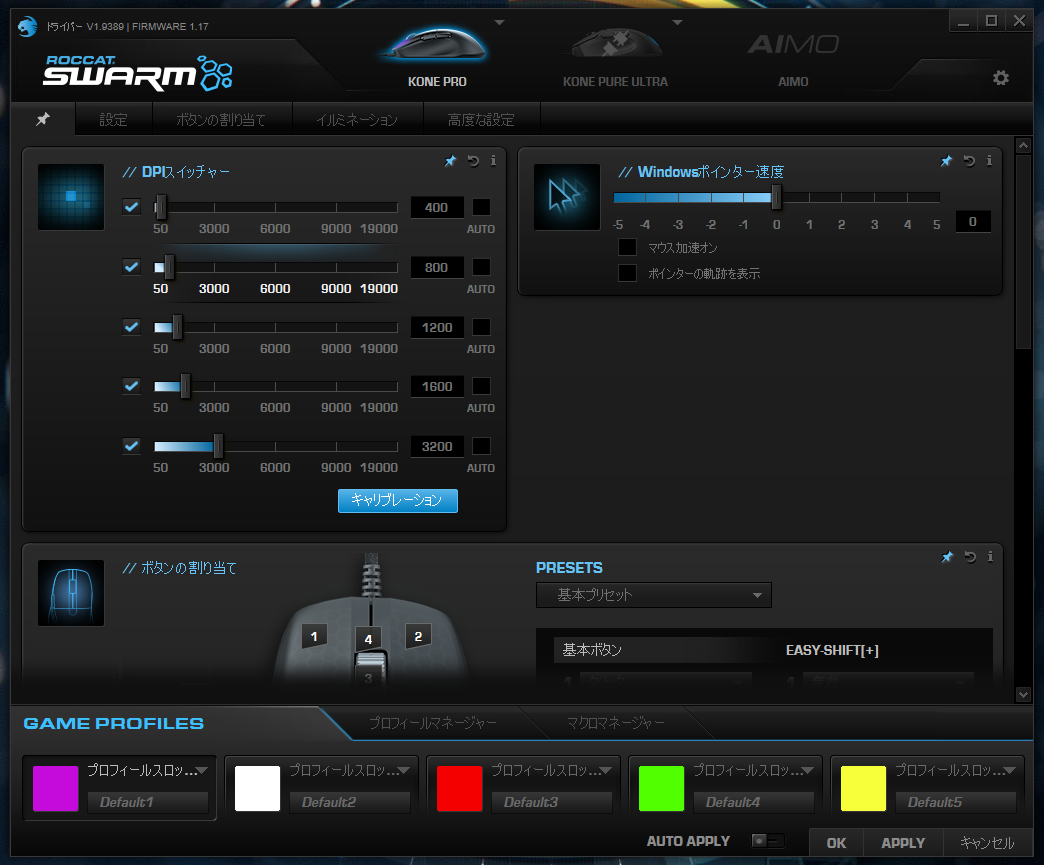Click the green Default4 color swatch
This screenshot has height=865, width=1044.
[661, 788]
